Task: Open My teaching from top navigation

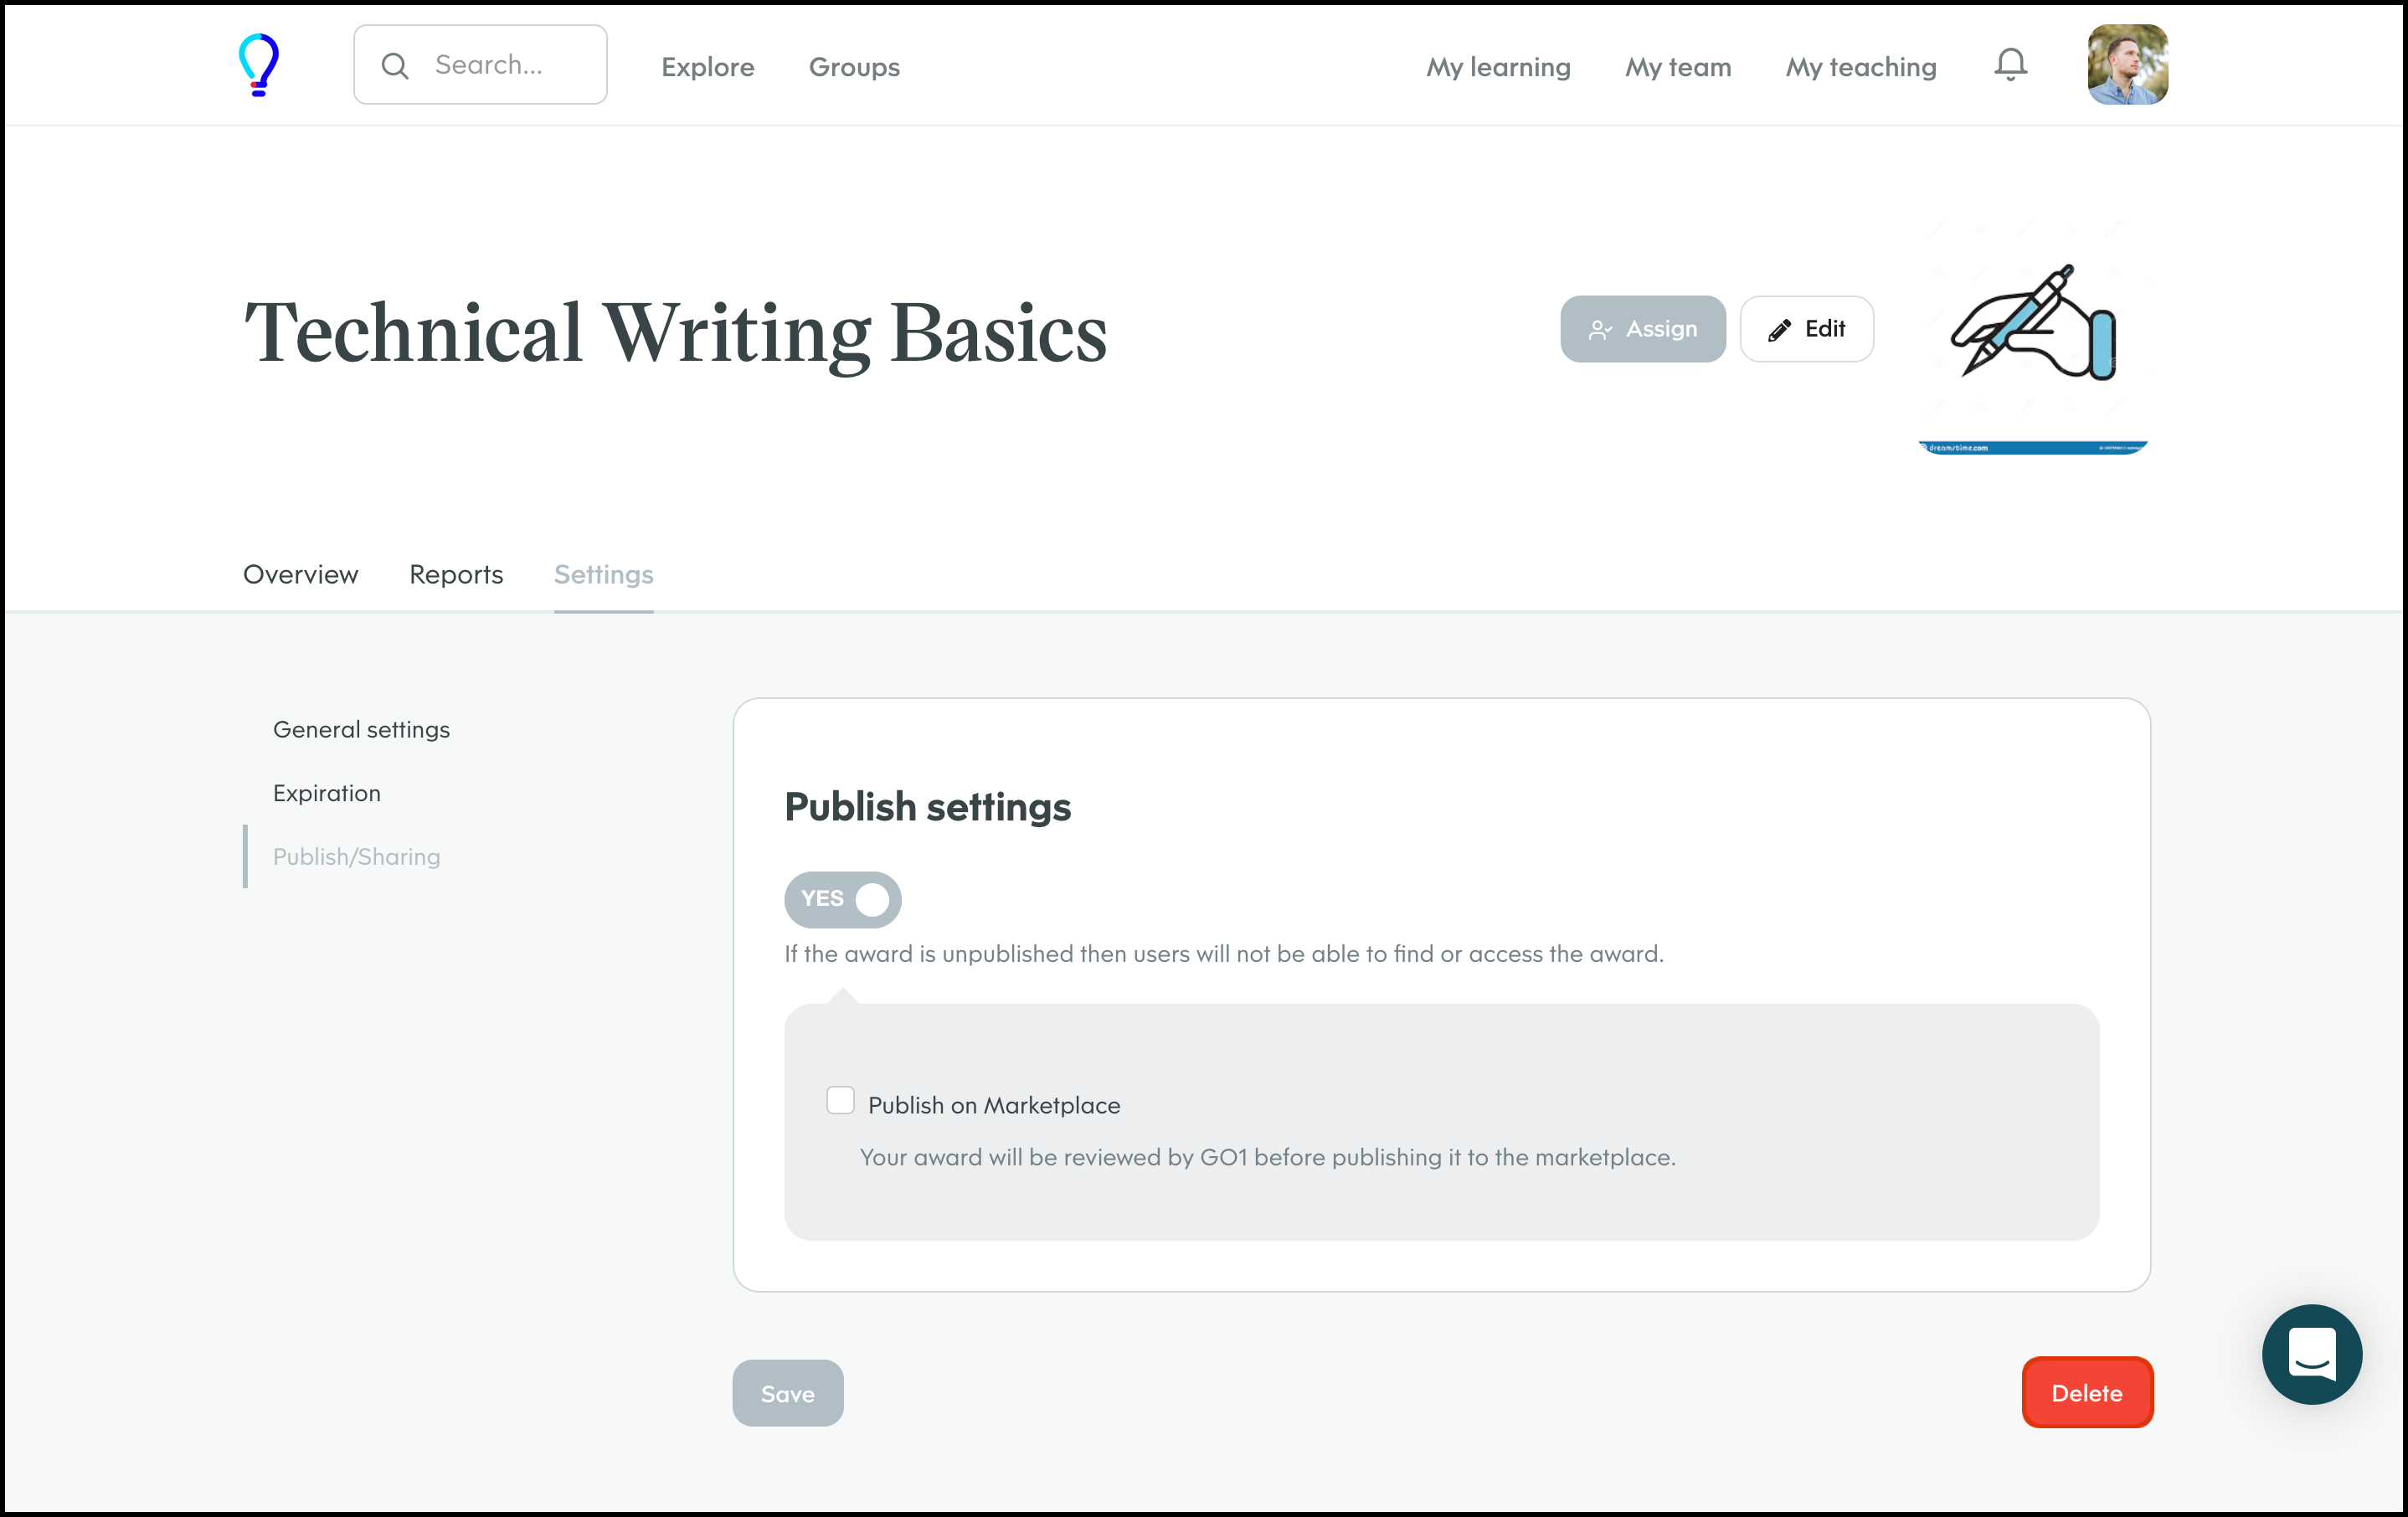Action: [1860, 67]
